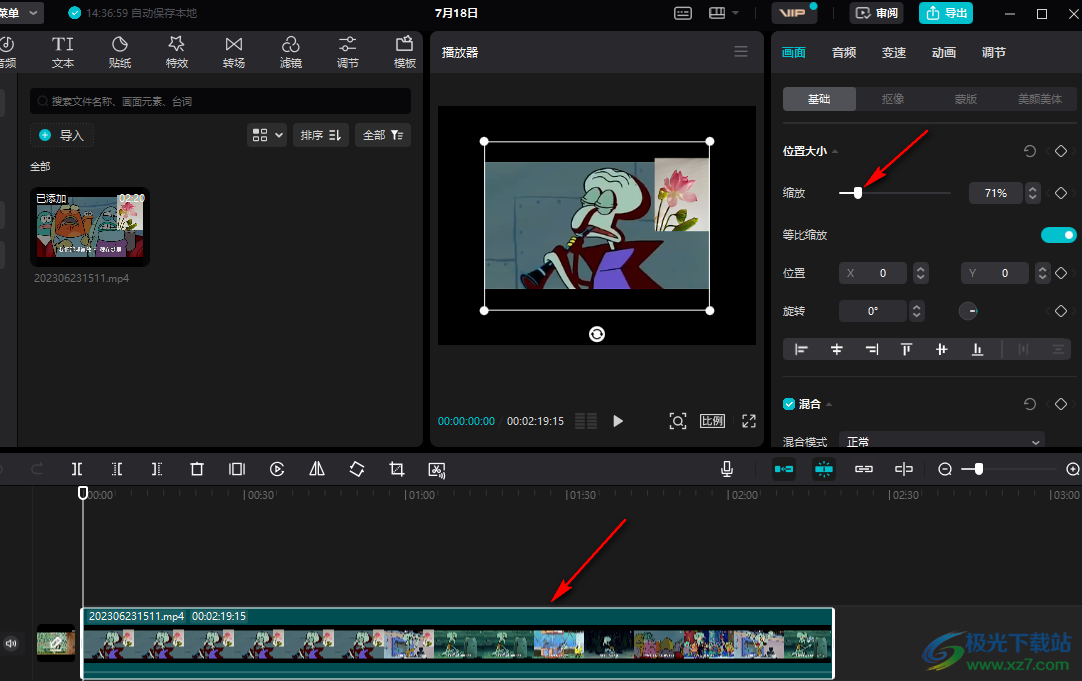Click the split clip tool in timeline toolbar
The height and width of the screenshot is (681, 1082).
click(x=77, y=469)
